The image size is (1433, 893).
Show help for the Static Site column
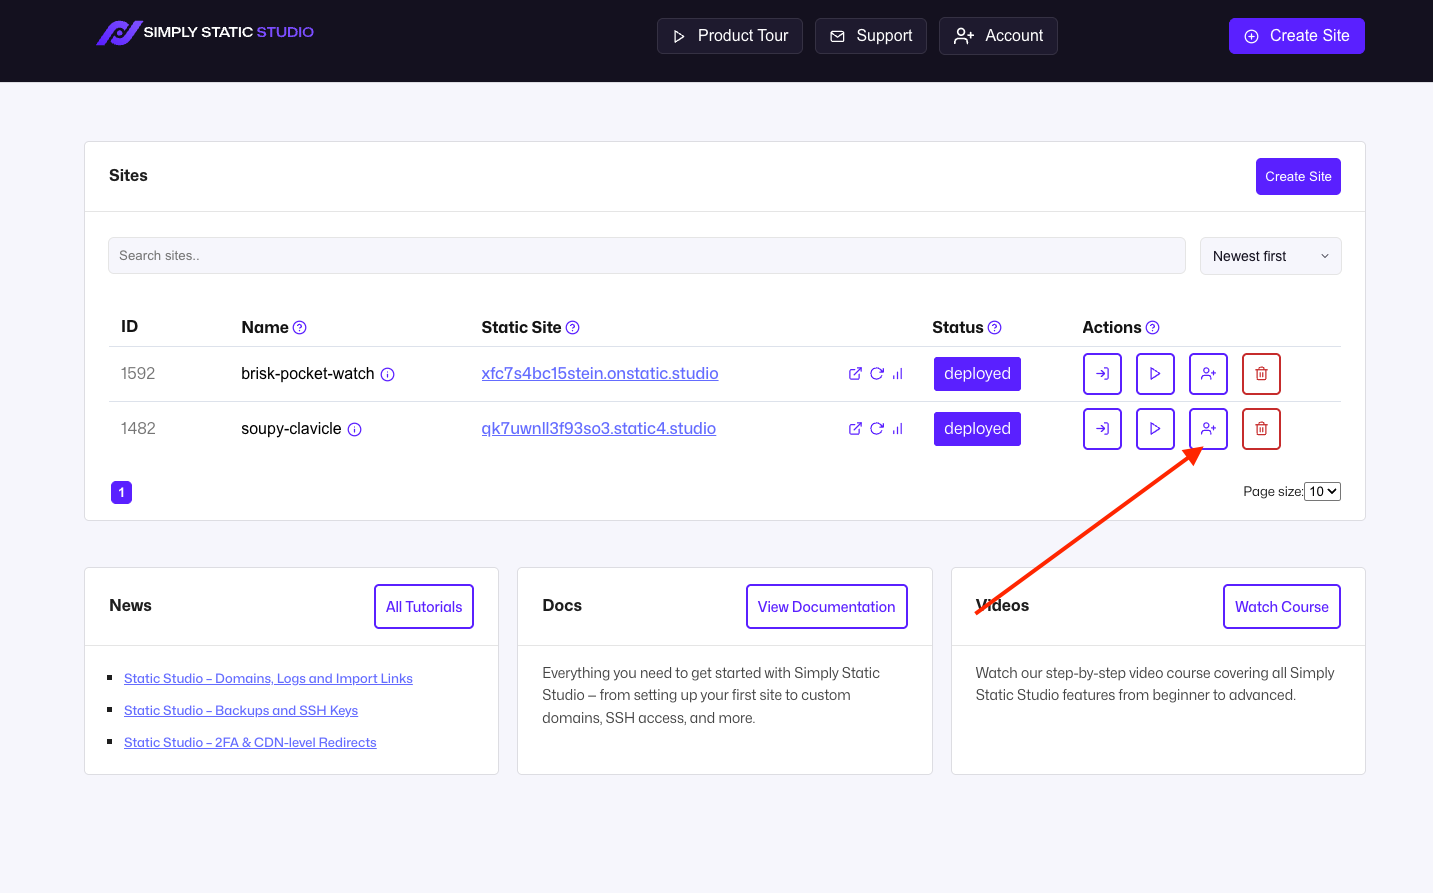573,328
